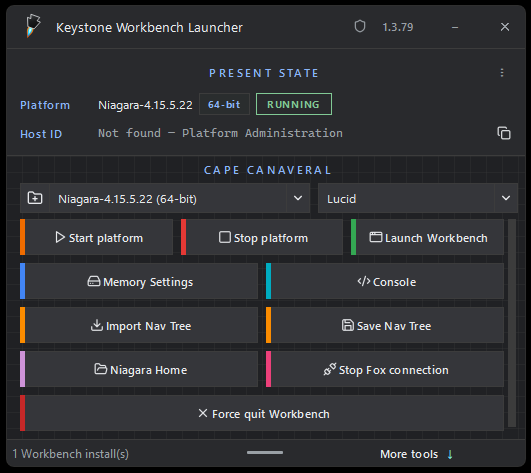Click the Host ID label
Screen dimensions: 531x473
41,134
